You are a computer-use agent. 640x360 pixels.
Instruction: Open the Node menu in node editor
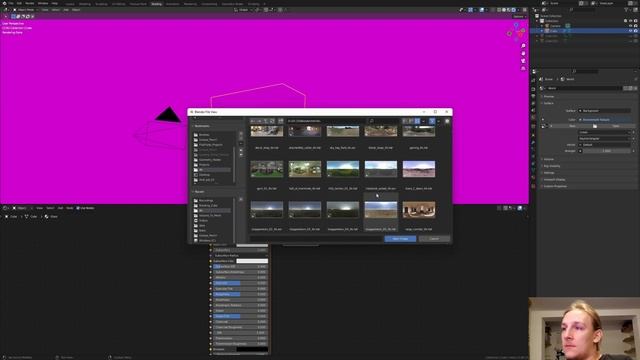[70, 208]
